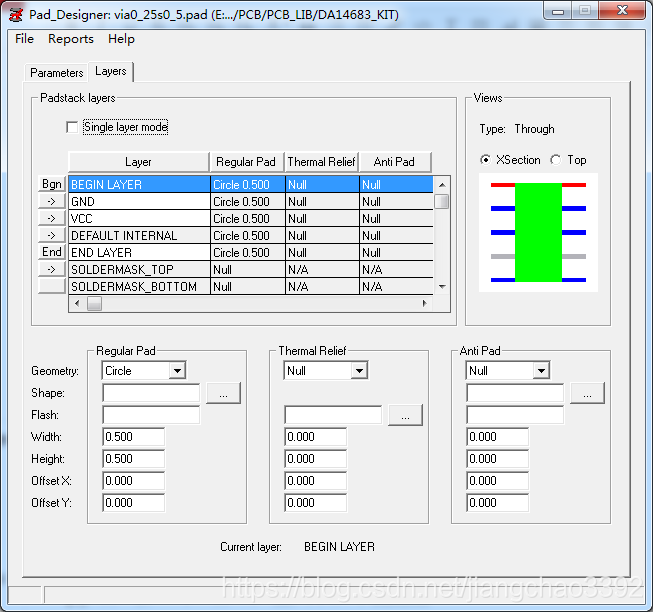Open the Reports menu
This screenshot has width=653, height=612.
[71, 39]
